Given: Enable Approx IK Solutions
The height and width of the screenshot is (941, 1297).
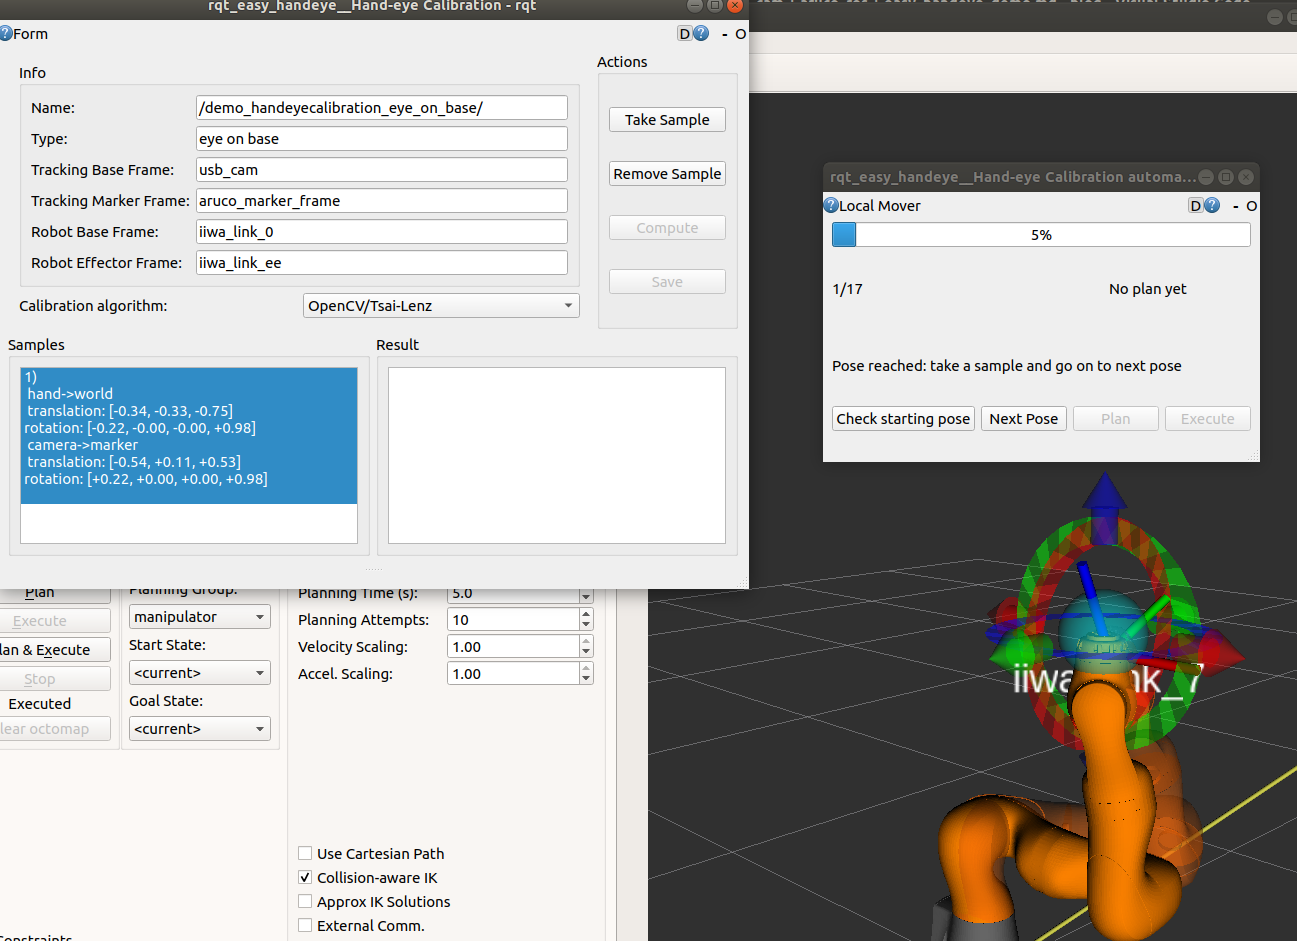Looking at the screenshot, I should pyautogui.click(x=305, y=901).
